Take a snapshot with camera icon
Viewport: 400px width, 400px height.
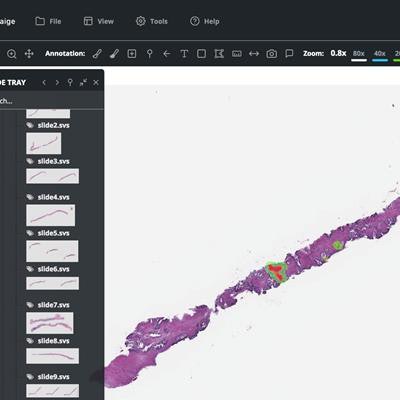point(272,54)
